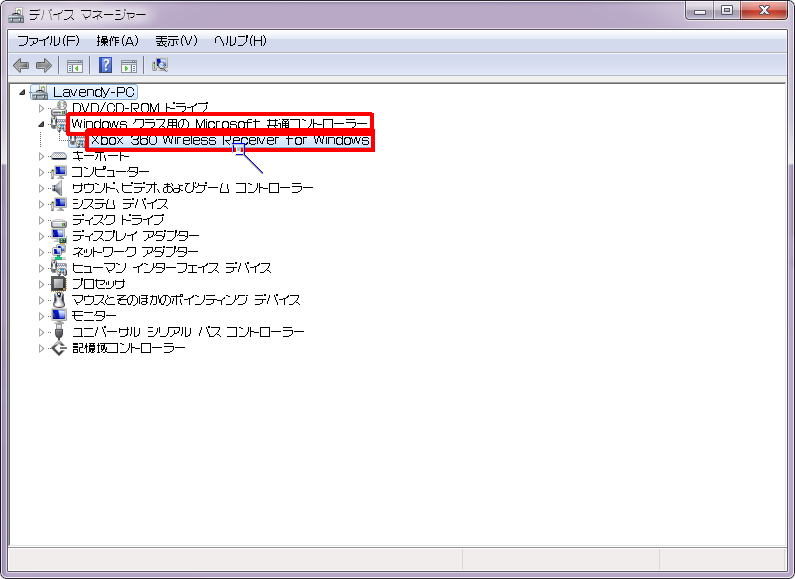Scan for hardware changes icon
795x579 pixels.
pyautogui.click(x=160, y=65)
